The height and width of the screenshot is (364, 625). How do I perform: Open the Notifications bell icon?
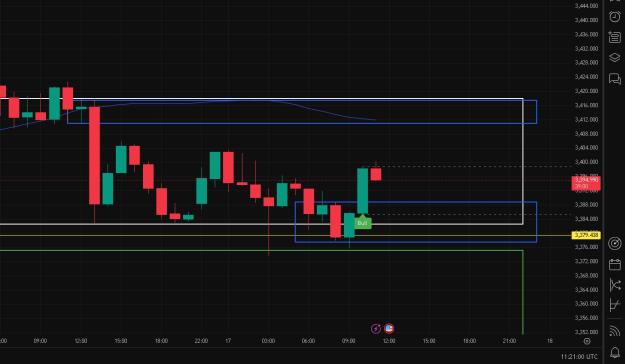click(x=615, y=352)
